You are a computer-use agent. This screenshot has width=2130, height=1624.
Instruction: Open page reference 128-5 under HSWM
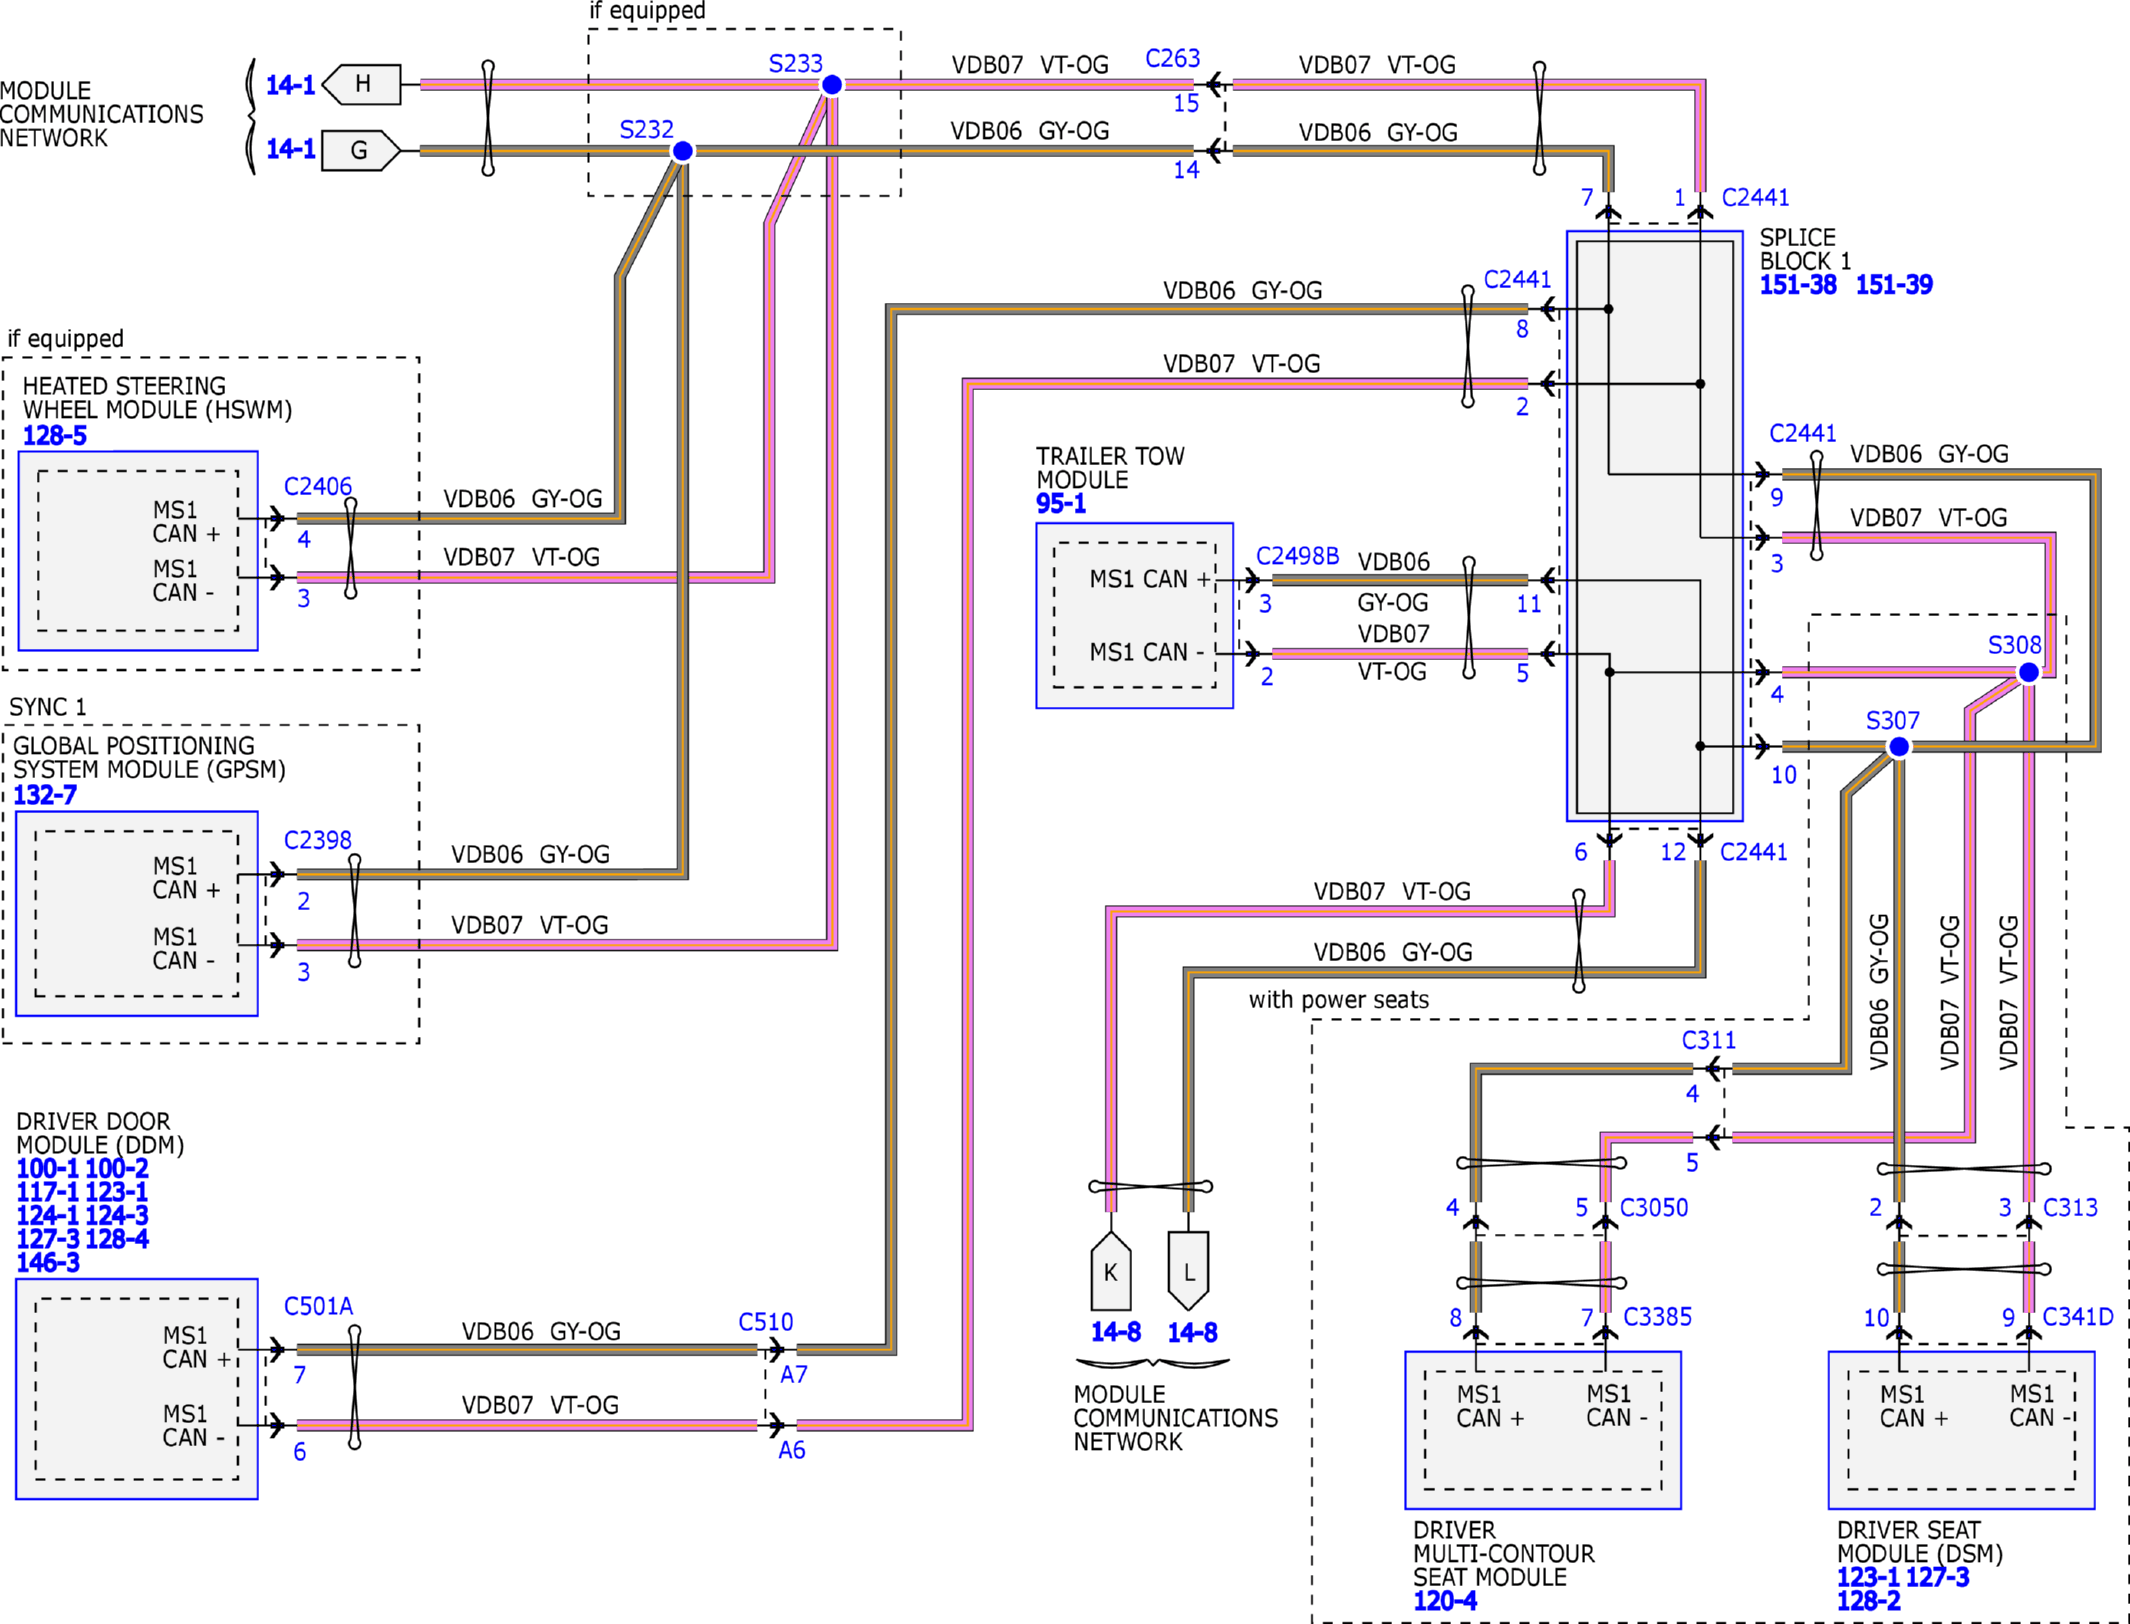[54, 436]
